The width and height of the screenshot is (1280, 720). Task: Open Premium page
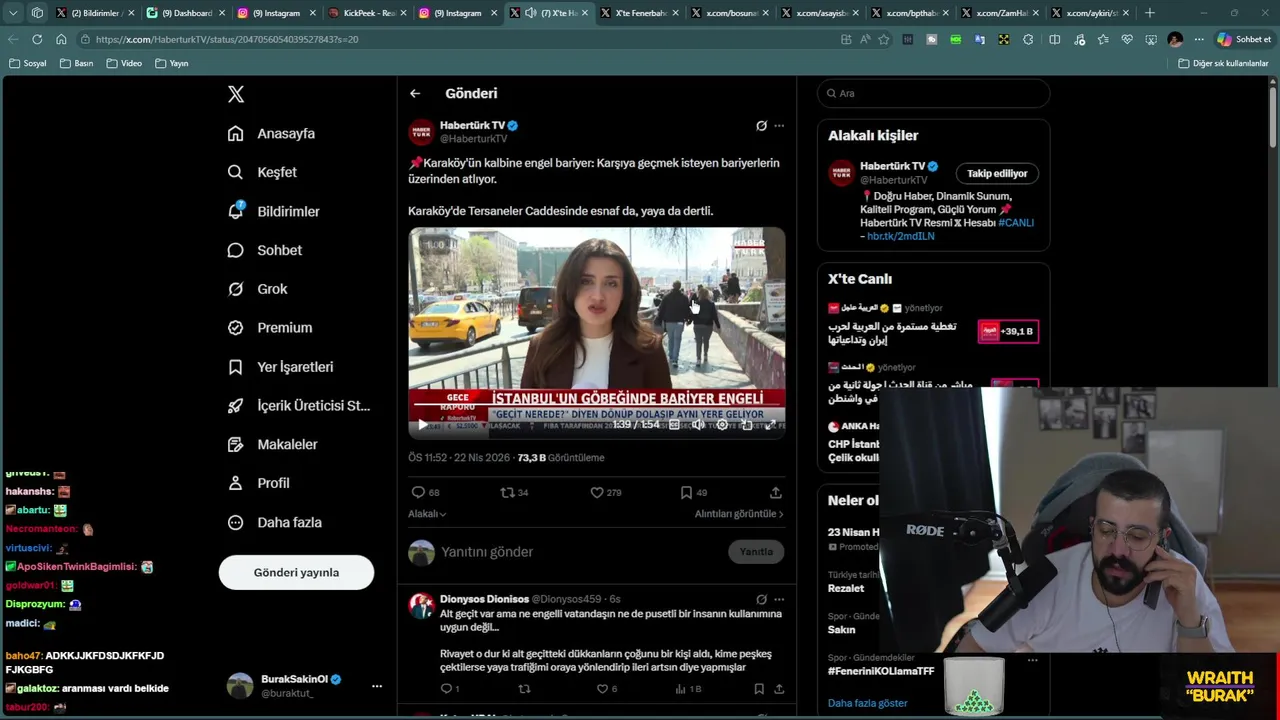pyautogui.click(x=270, y=328)
